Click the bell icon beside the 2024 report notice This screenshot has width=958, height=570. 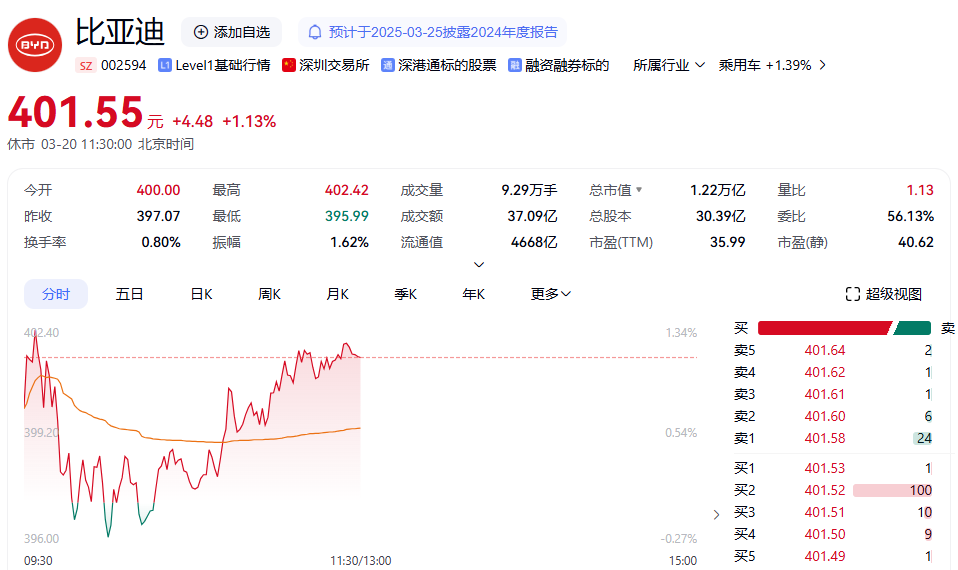(x=315, y=32)
